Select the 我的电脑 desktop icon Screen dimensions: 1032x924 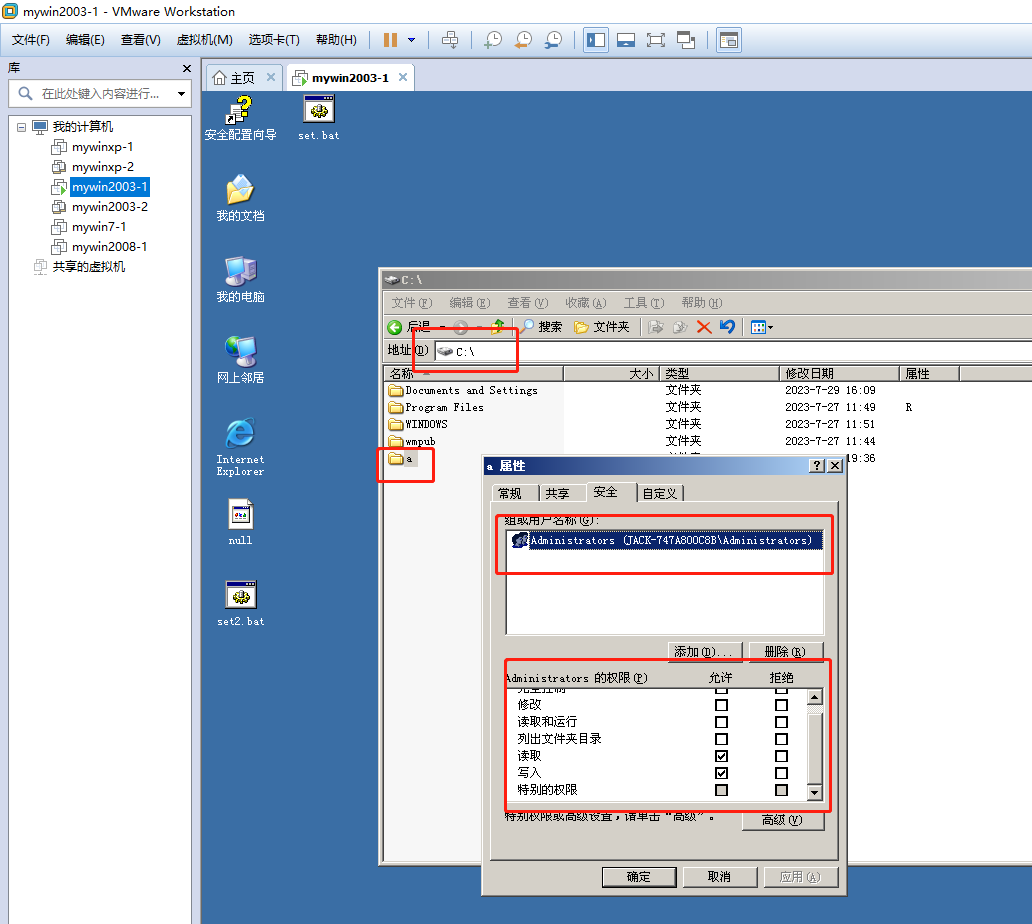click(240, 280)
